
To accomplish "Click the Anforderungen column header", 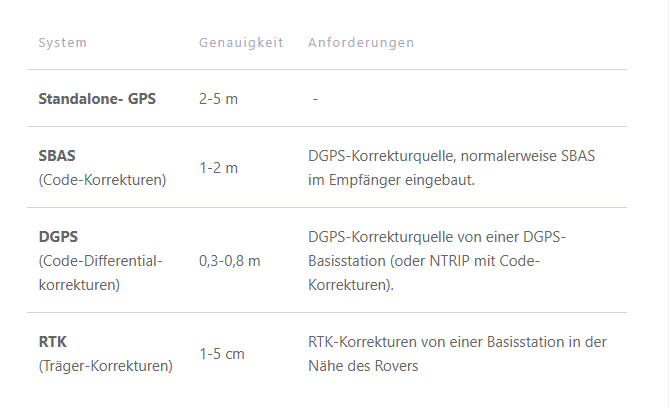I will 361,43.
